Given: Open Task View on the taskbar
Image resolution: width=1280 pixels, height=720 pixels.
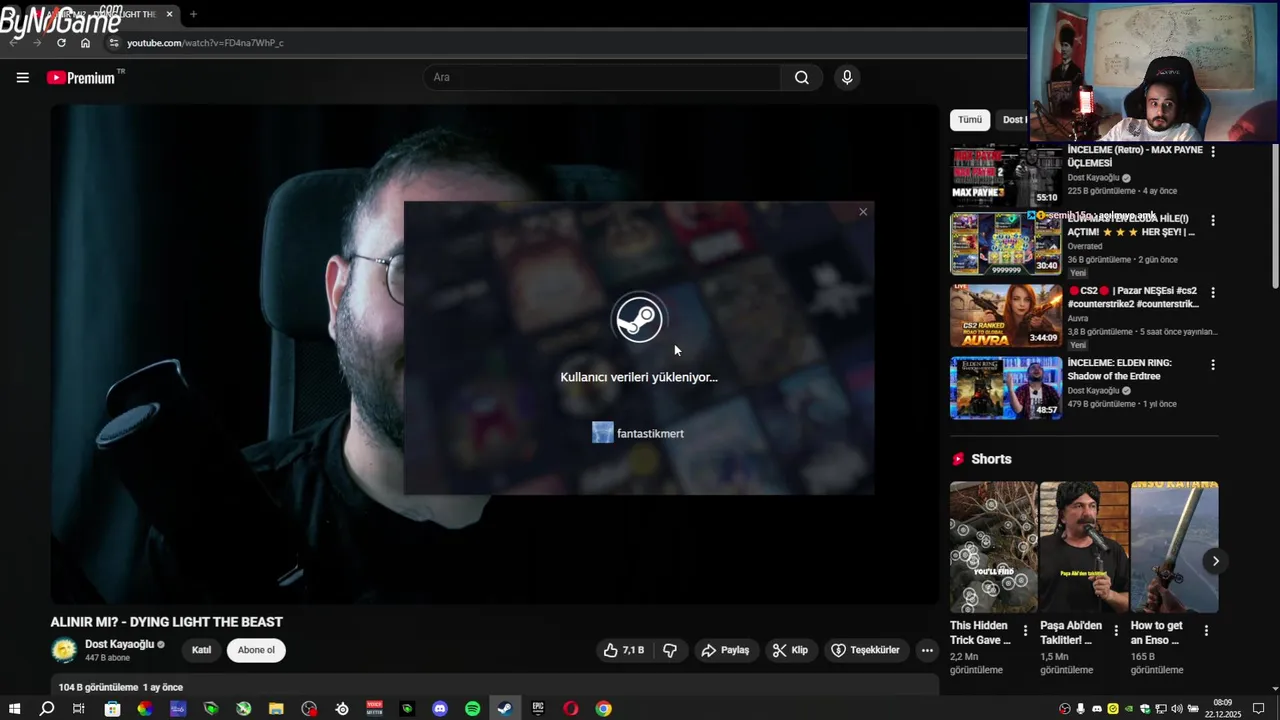Looking at the screenshot, I should [78, 709].
